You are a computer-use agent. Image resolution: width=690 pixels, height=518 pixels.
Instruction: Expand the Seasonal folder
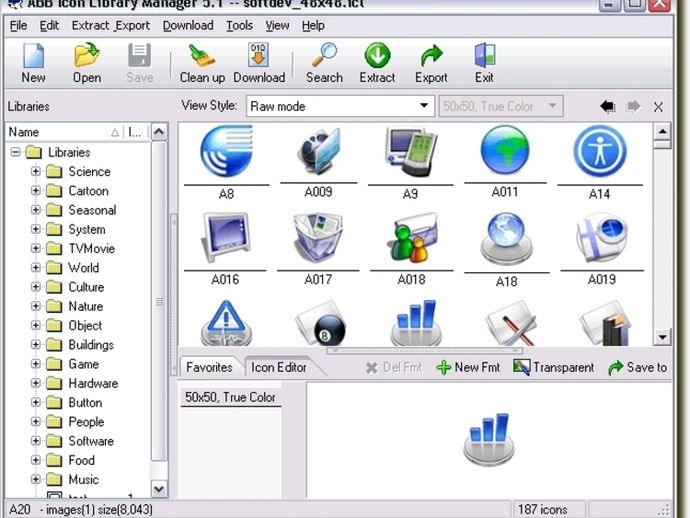click(36, 210)
